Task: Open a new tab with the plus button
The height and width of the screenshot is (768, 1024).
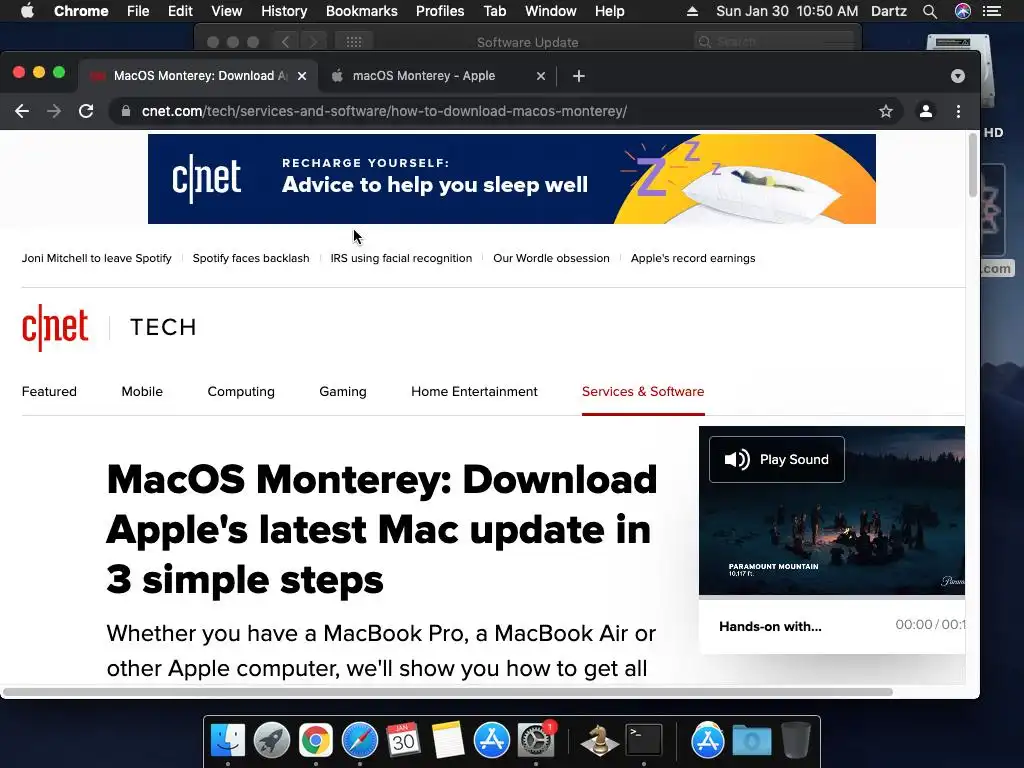Action: 579,76
